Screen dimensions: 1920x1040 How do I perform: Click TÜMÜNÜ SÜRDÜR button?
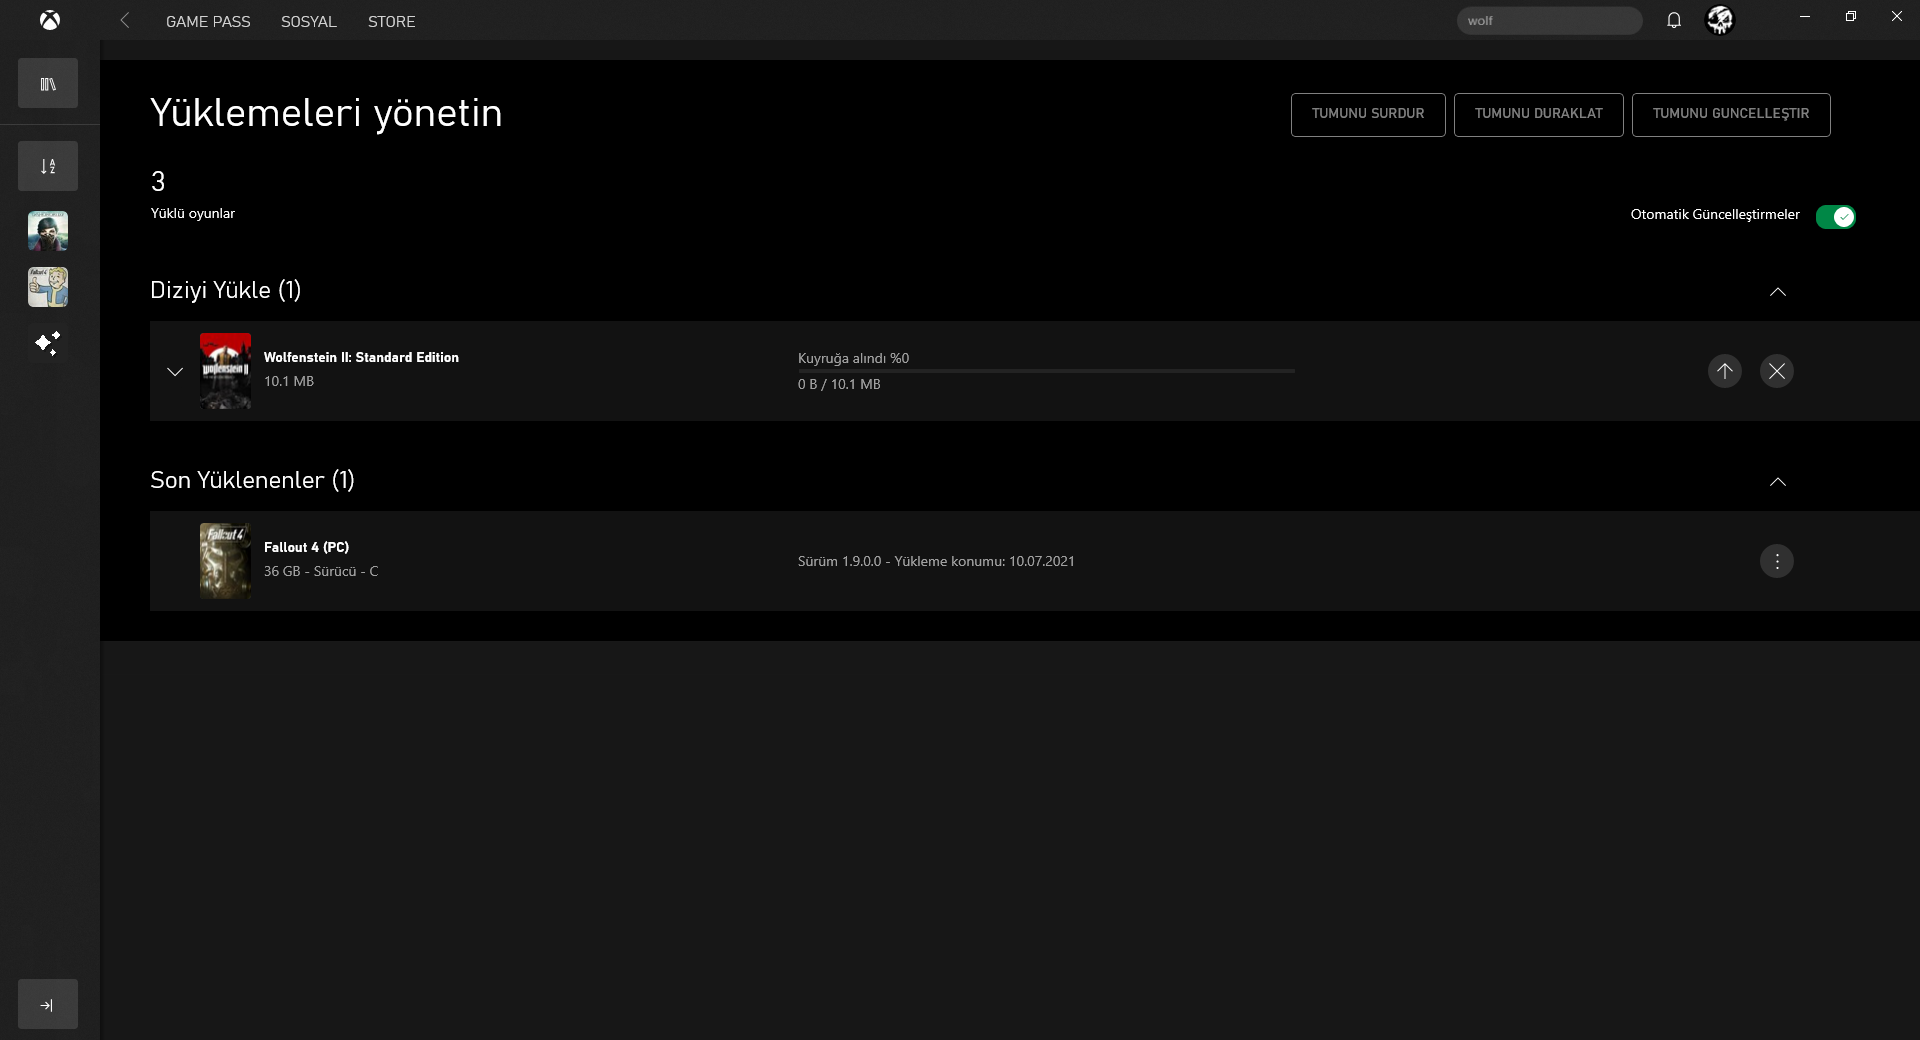click(1368, 115)
